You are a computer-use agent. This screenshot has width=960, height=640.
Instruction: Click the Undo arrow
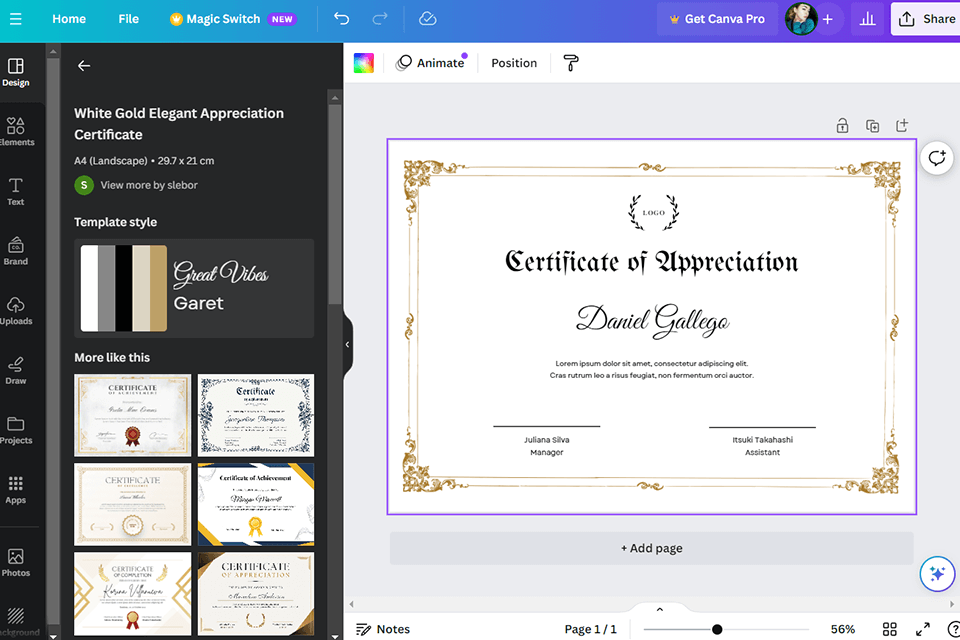click(x=341, y=19)
